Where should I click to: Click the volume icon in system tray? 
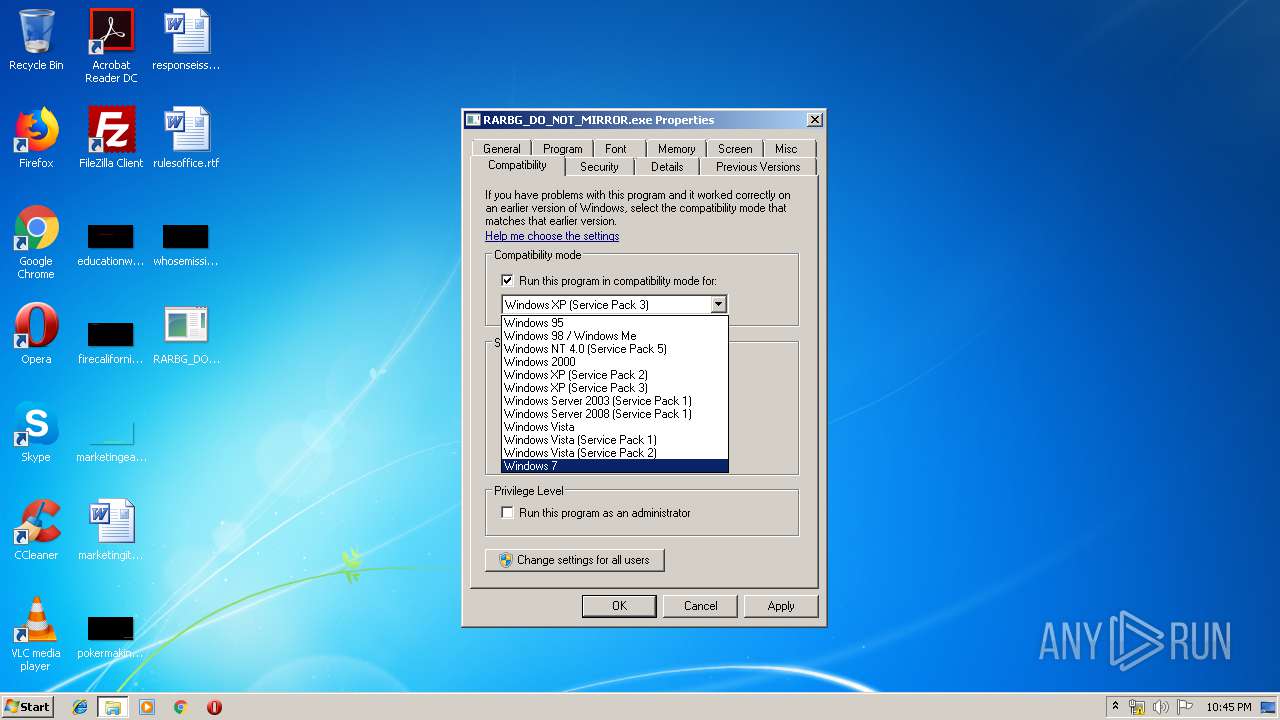pos(1161,707)
